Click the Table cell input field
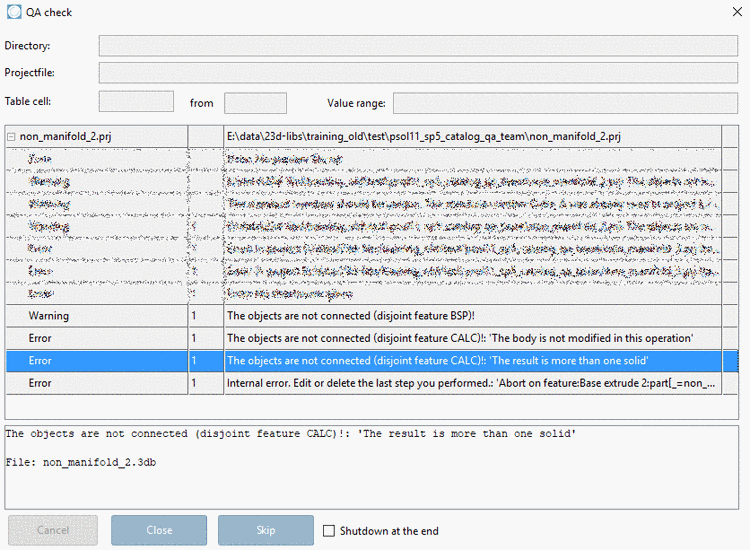 [x=136, y=101]
